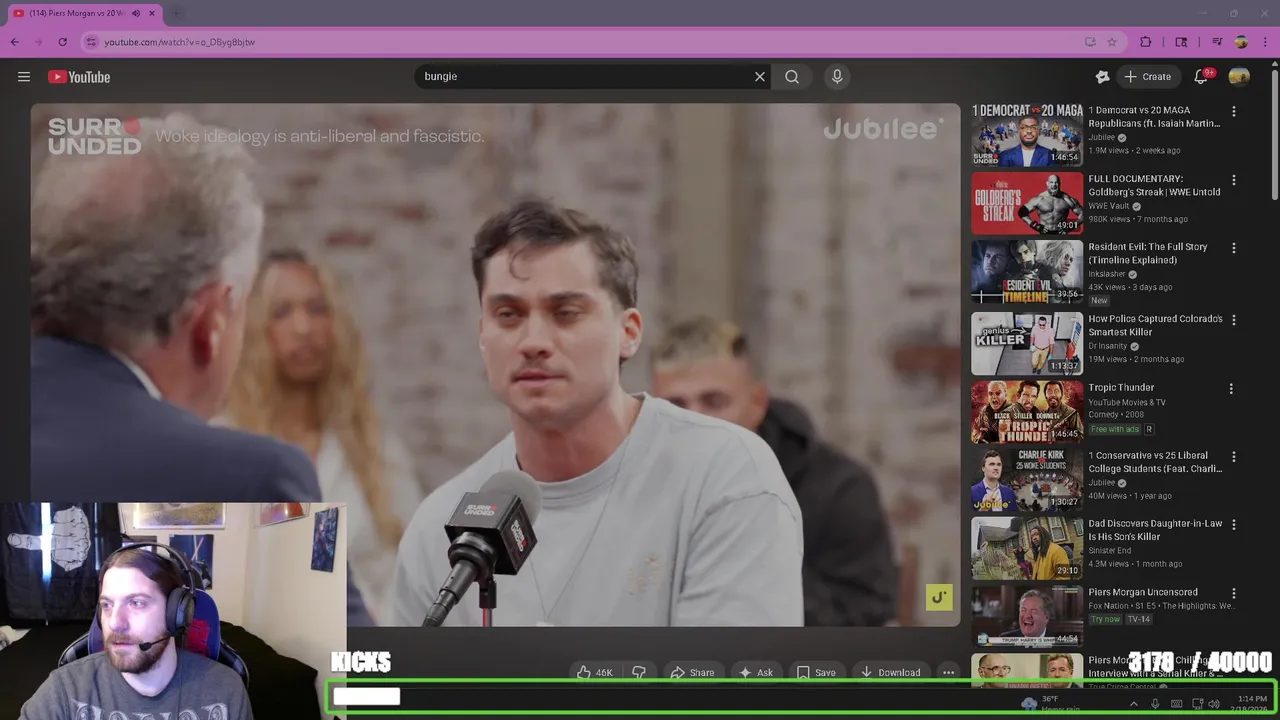Clear the search box text with X

pos(760,77)
